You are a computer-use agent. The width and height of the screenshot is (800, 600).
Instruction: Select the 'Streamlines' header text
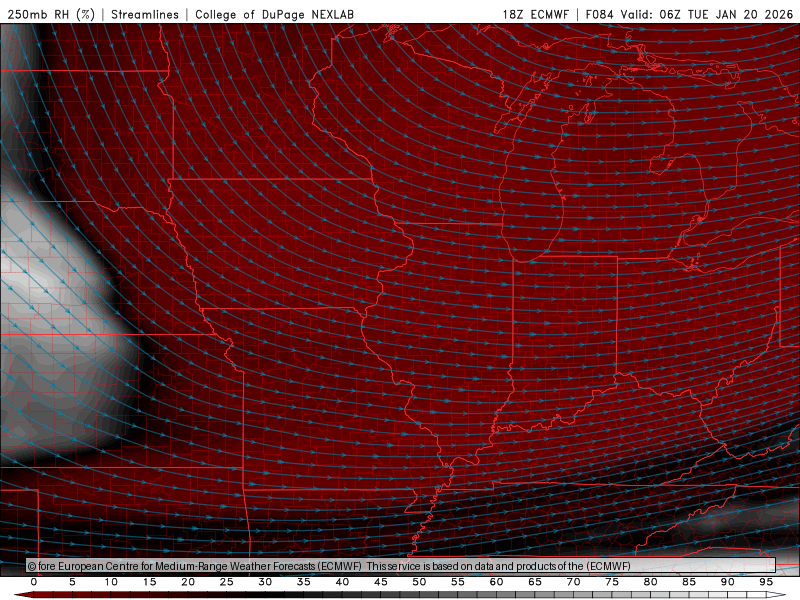[x=145, y=14]
